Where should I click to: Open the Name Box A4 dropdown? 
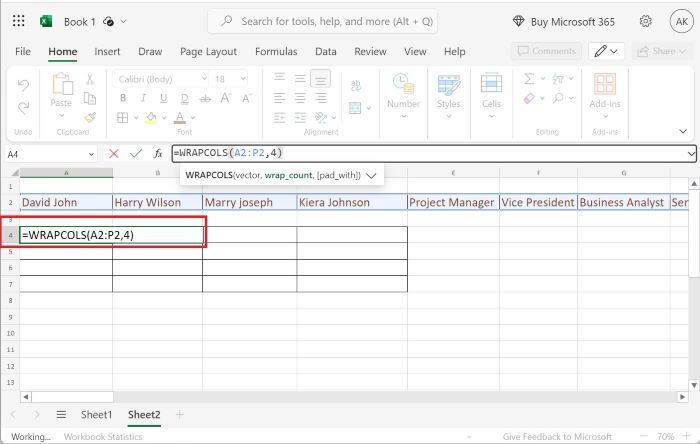coord(91,154)
